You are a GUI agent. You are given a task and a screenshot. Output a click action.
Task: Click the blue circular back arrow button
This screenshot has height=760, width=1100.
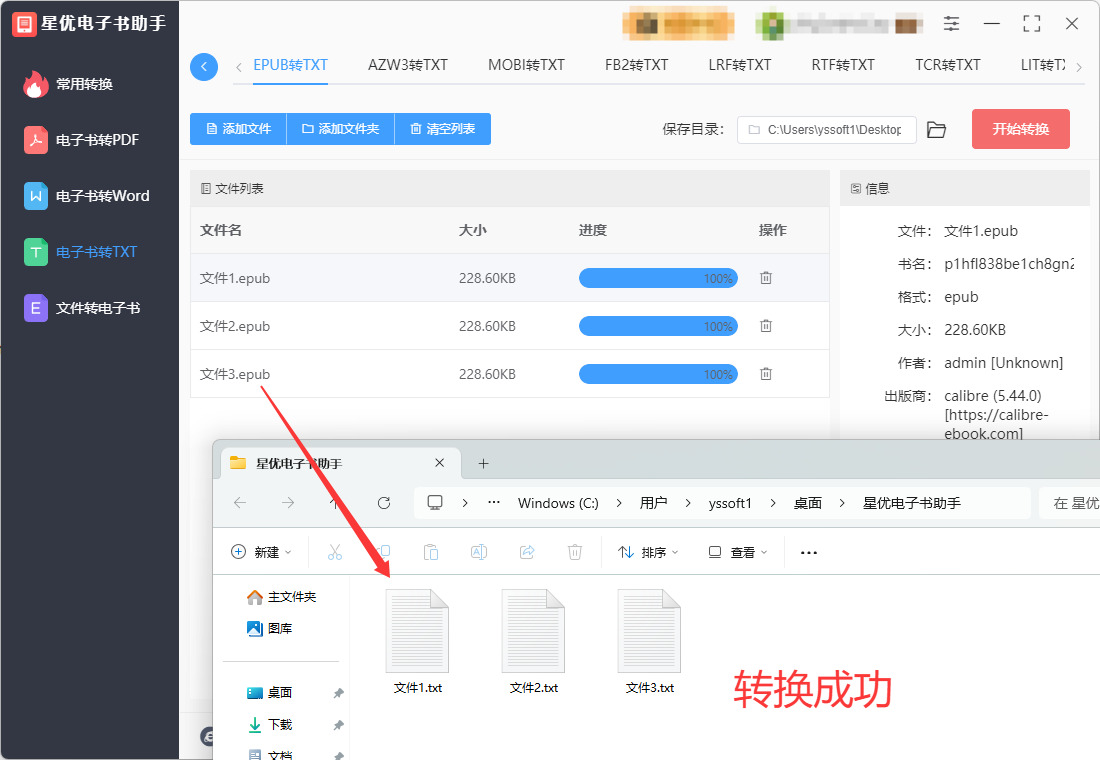click(203, 67)
